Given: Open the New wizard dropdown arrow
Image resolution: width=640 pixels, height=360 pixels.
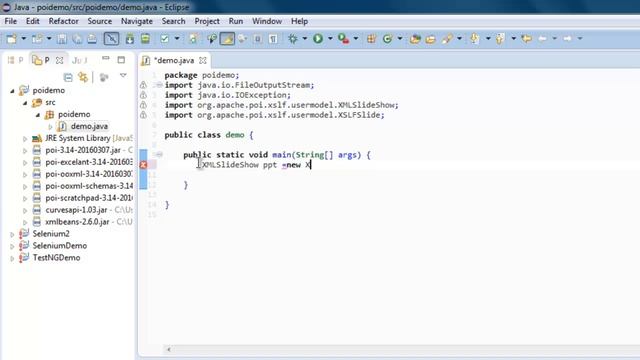Looking at the screenshot, I should coord(24,39).
